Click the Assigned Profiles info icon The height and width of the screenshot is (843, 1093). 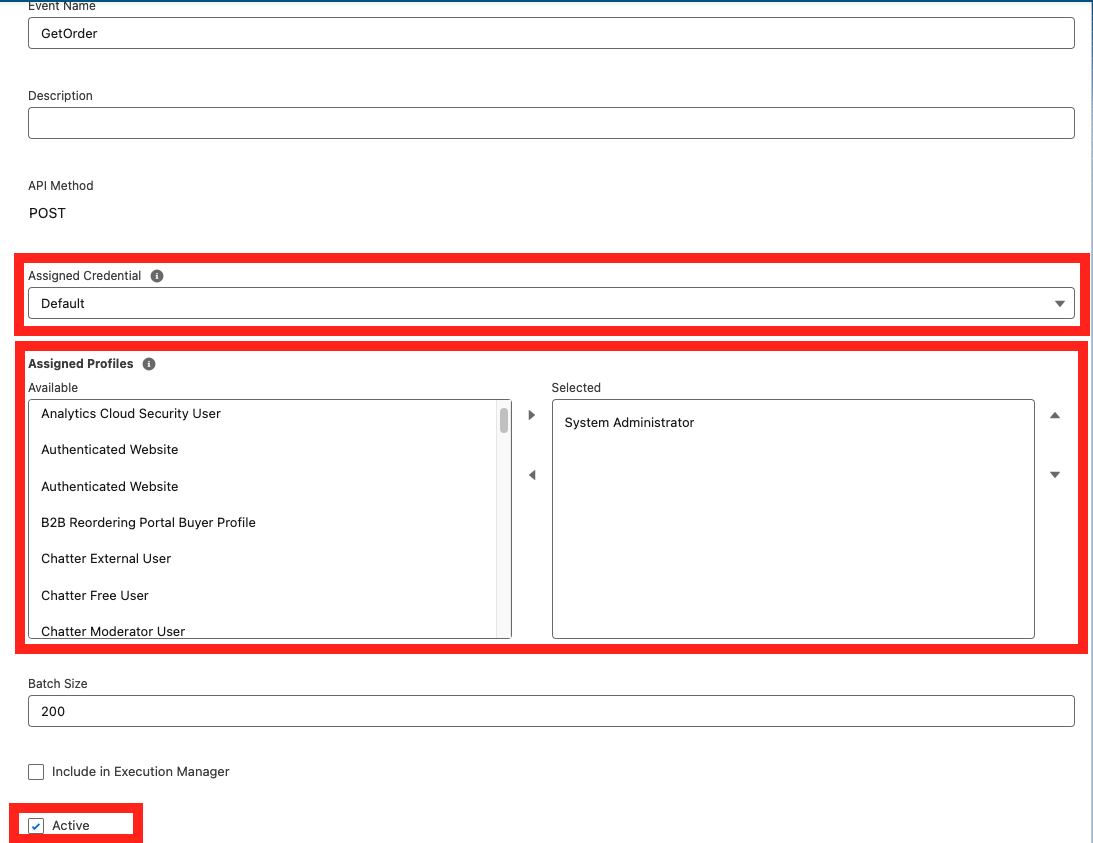pyautogui.click(x=148, y=364)
